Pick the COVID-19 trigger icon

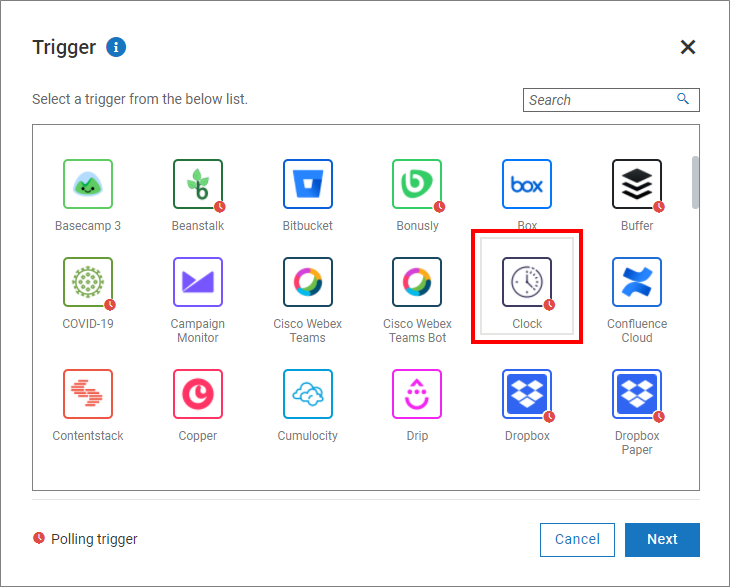pyautogui.click(x=88, y=282)
